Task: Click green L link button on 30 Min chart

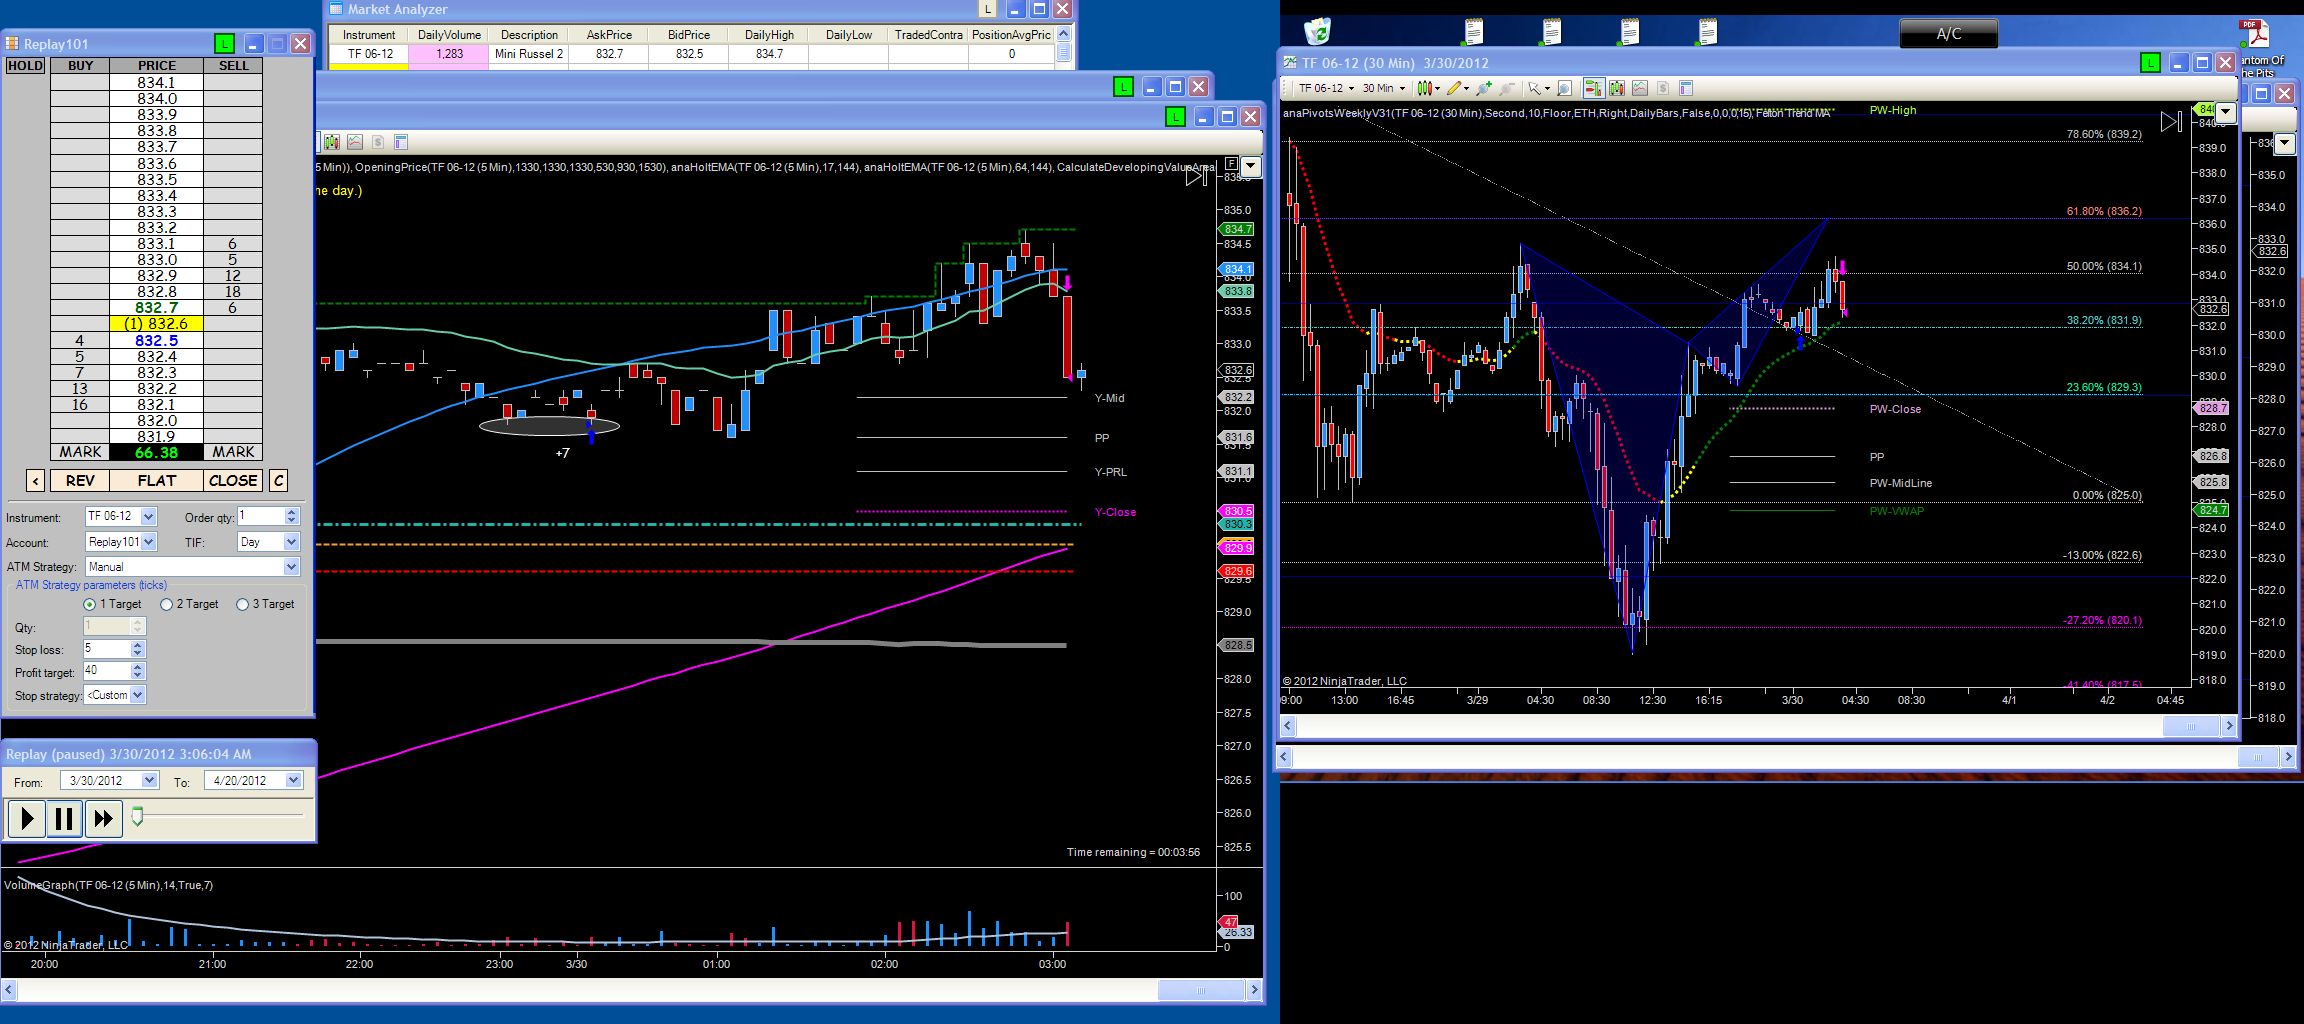Action: coord(2150,63)
